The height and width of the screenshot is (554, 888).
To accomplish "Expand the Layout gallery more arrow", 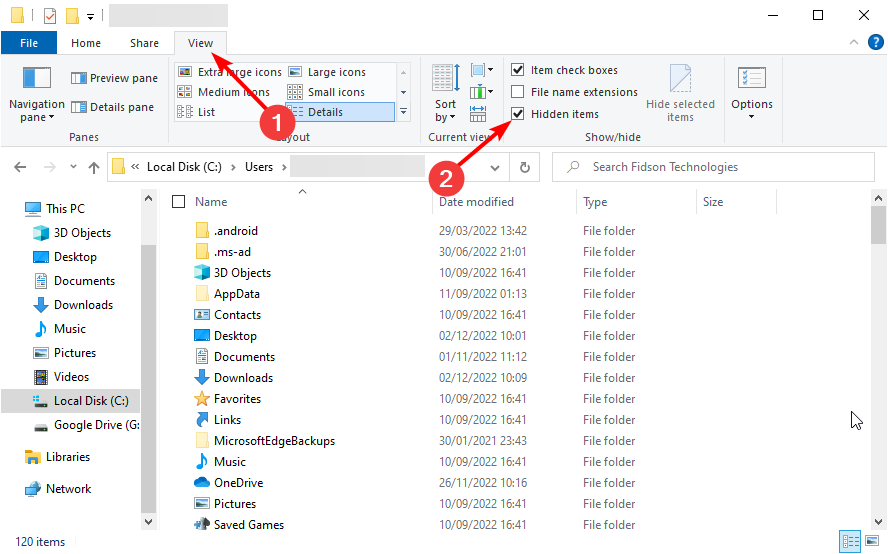I will pos(403,112).
